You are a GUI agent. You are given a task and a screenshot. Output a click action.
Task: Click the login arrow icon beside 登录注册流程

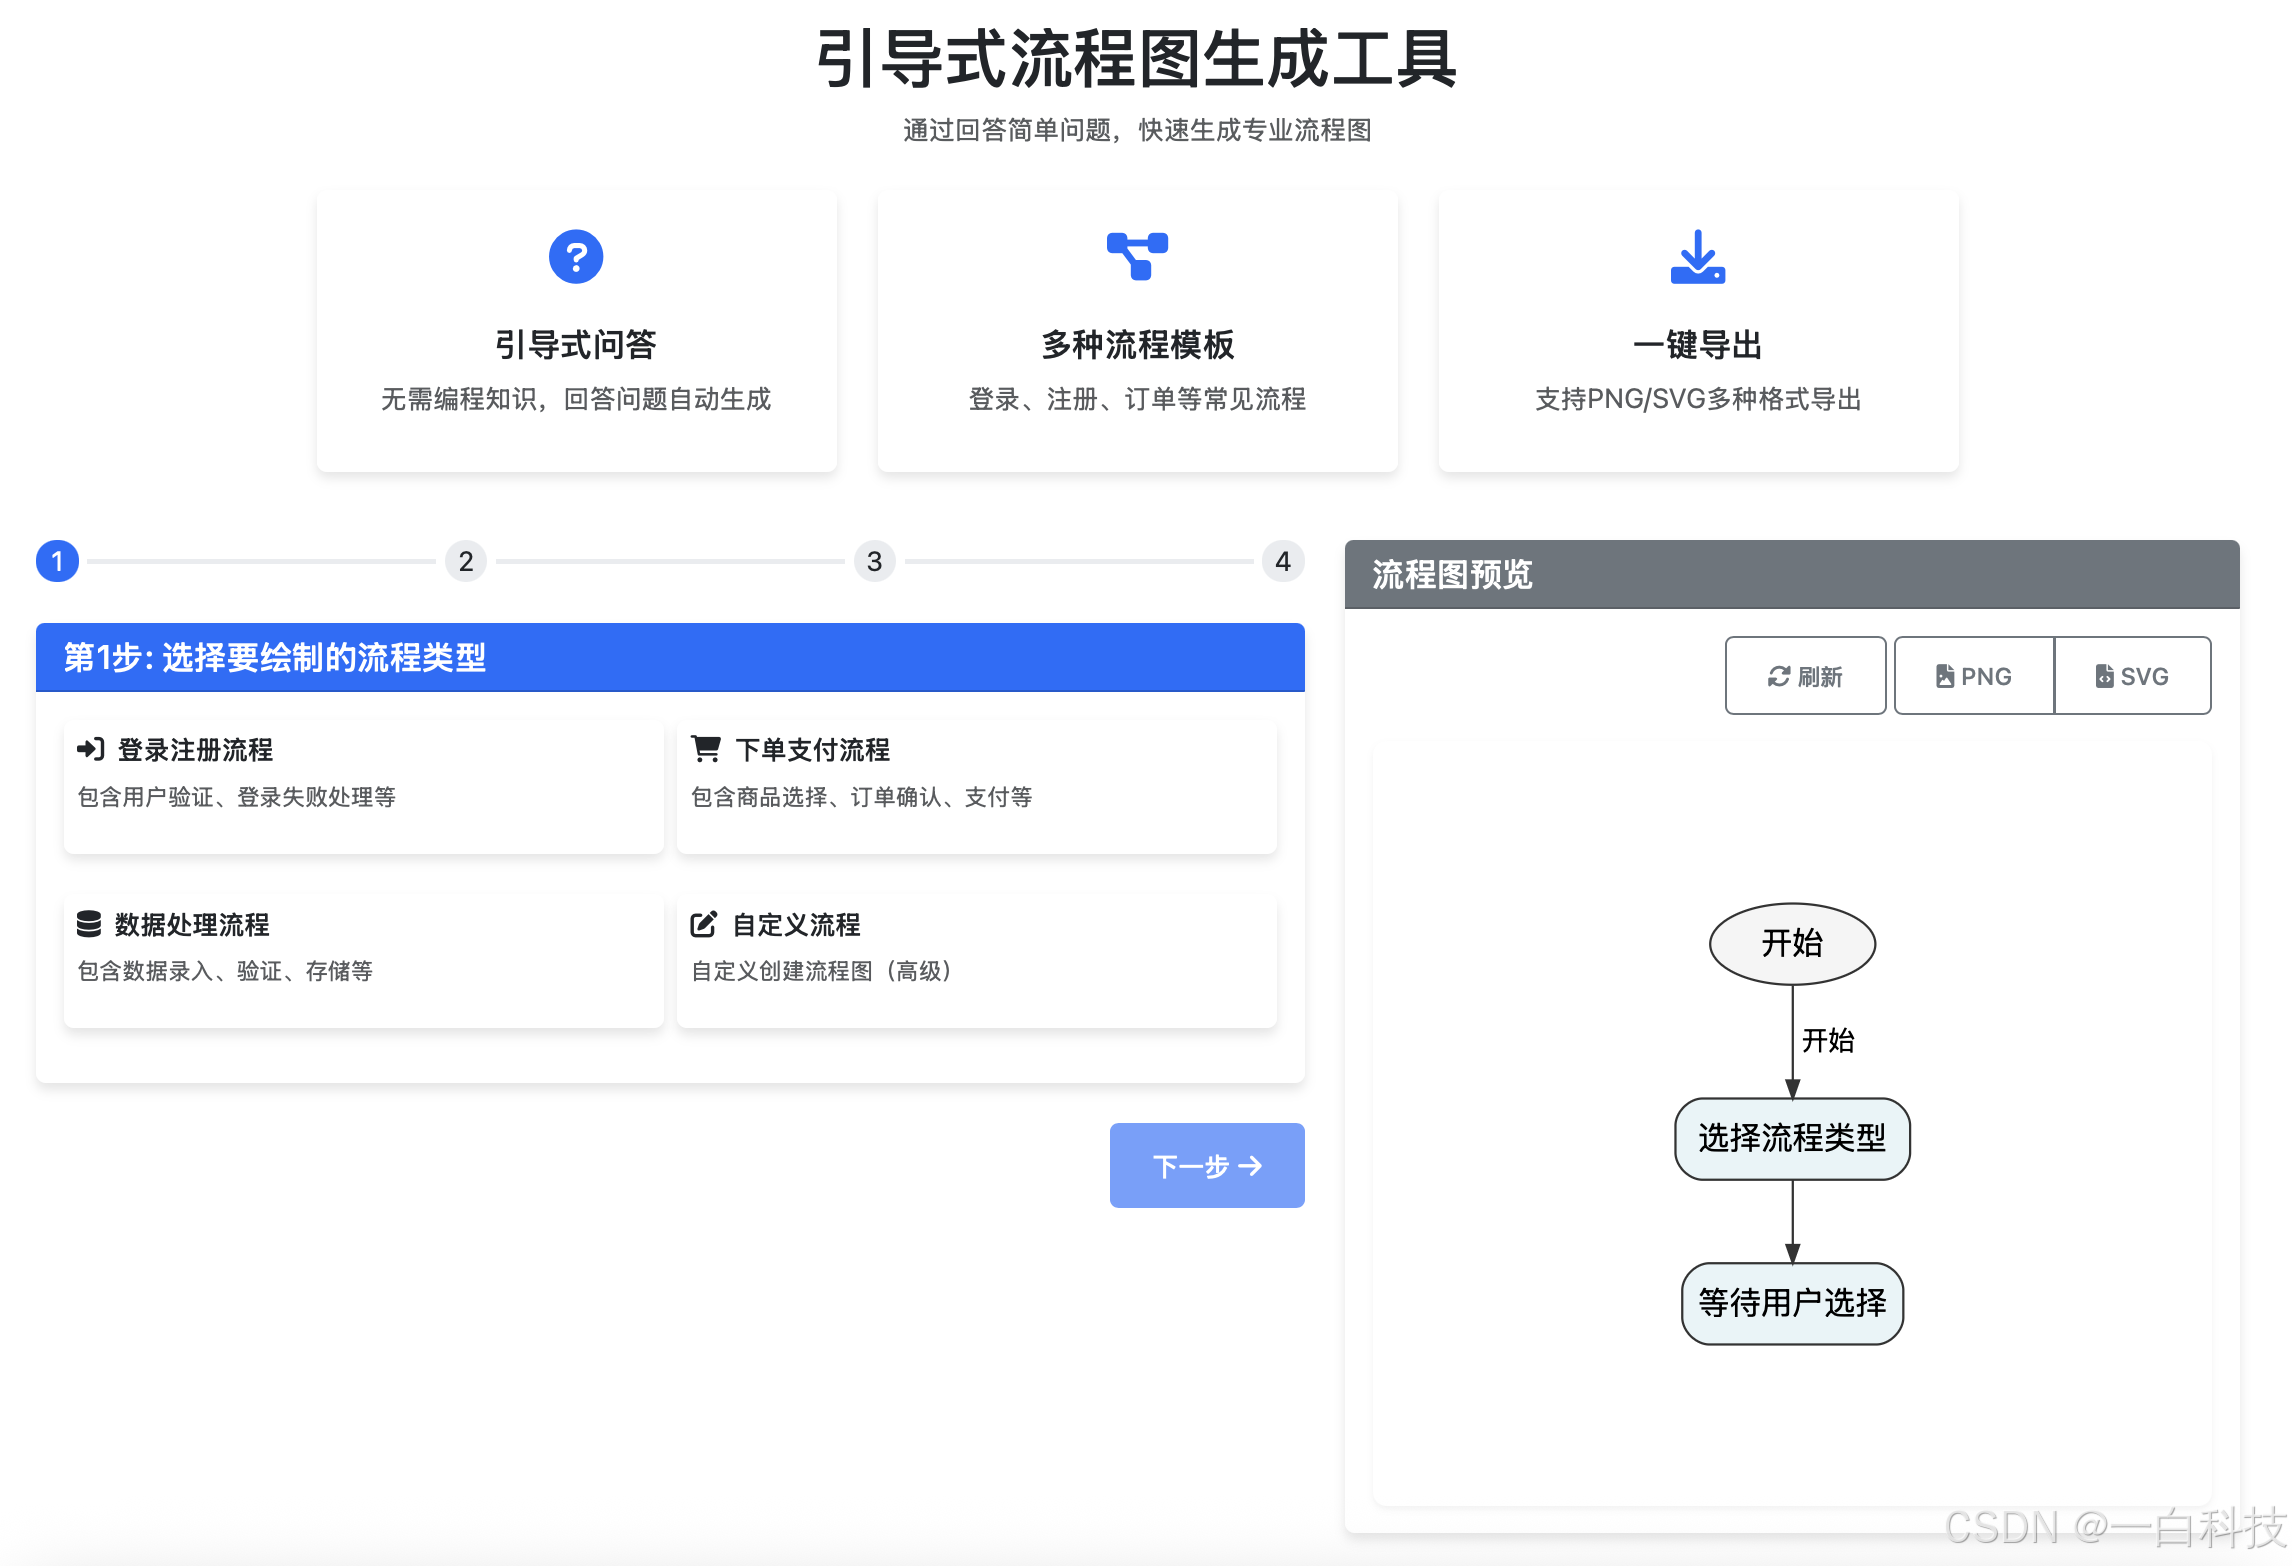point(91,749)
